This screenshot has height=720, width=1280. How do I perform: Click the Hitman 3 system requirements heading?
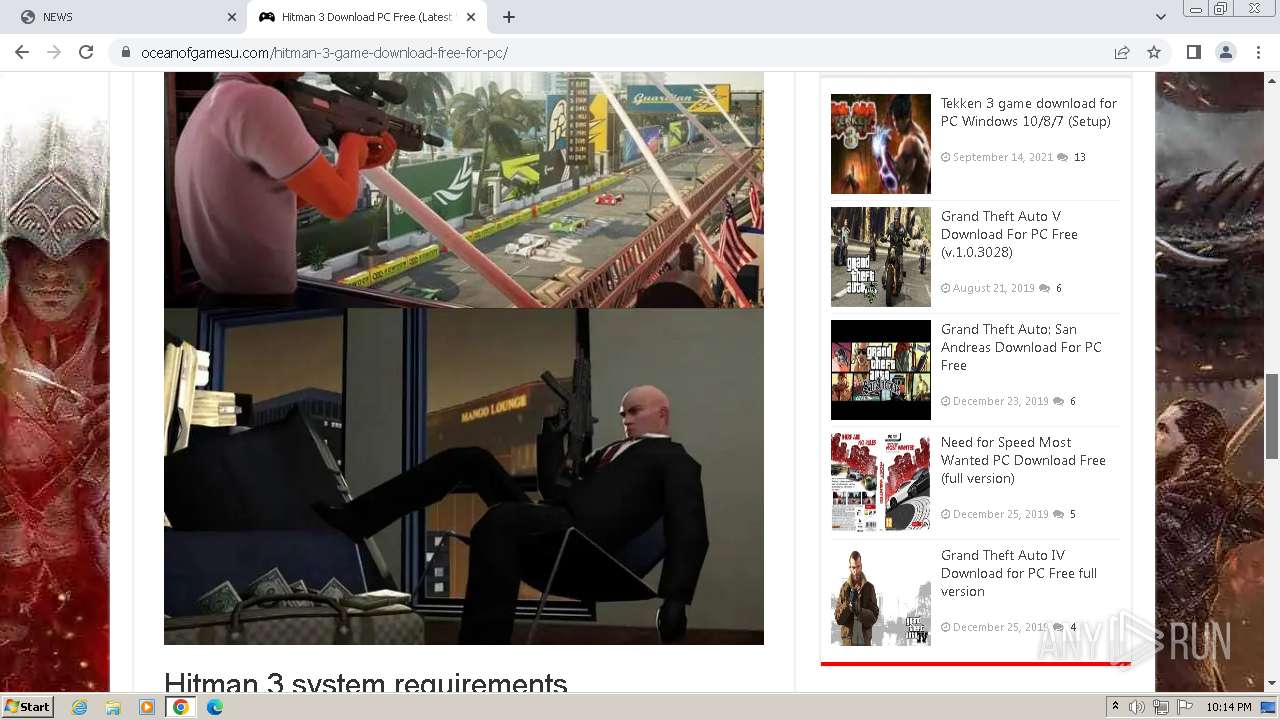click(366, 682)
